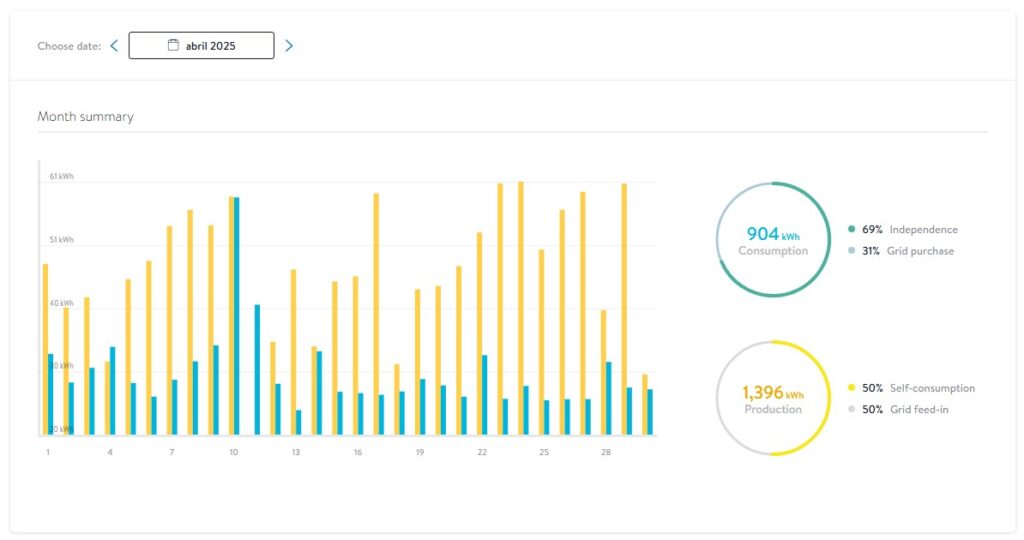The height and width of the screenshot is (540, 1024).
Task: Click the green Independence legend dot
Action: pos(851,230)
